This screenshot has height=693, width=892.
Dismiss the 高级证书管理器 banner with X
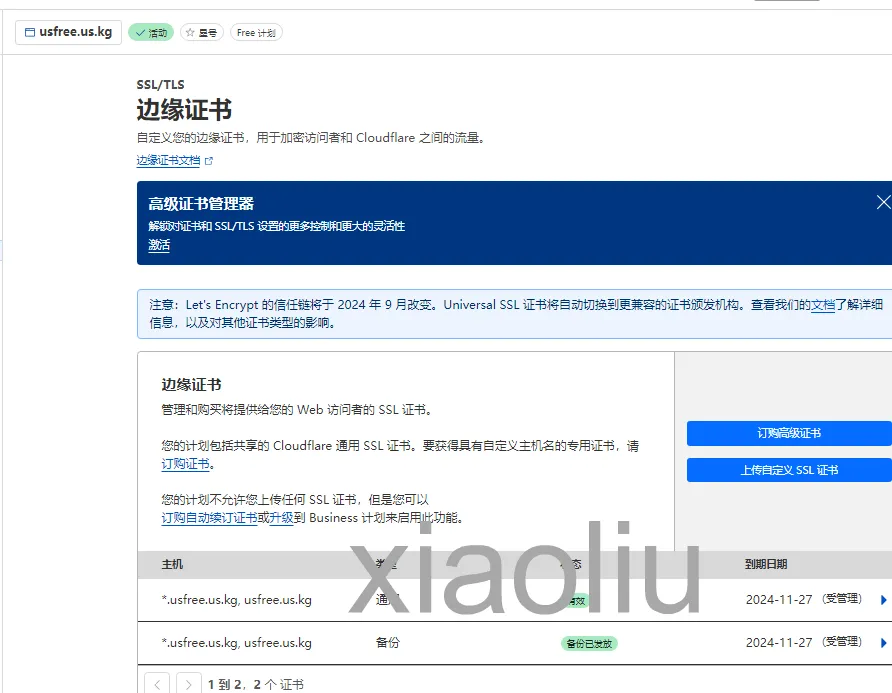883,202
